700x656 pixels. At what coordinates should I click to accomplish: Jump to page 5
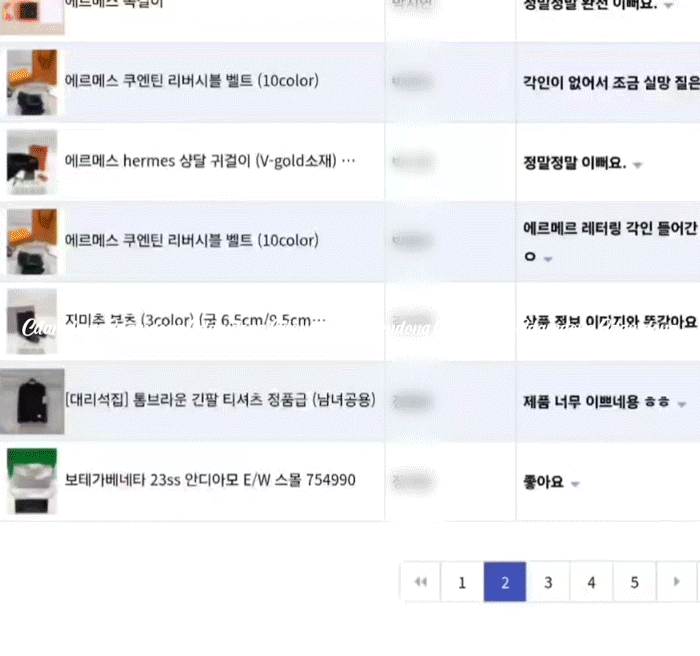coord(634,582)
